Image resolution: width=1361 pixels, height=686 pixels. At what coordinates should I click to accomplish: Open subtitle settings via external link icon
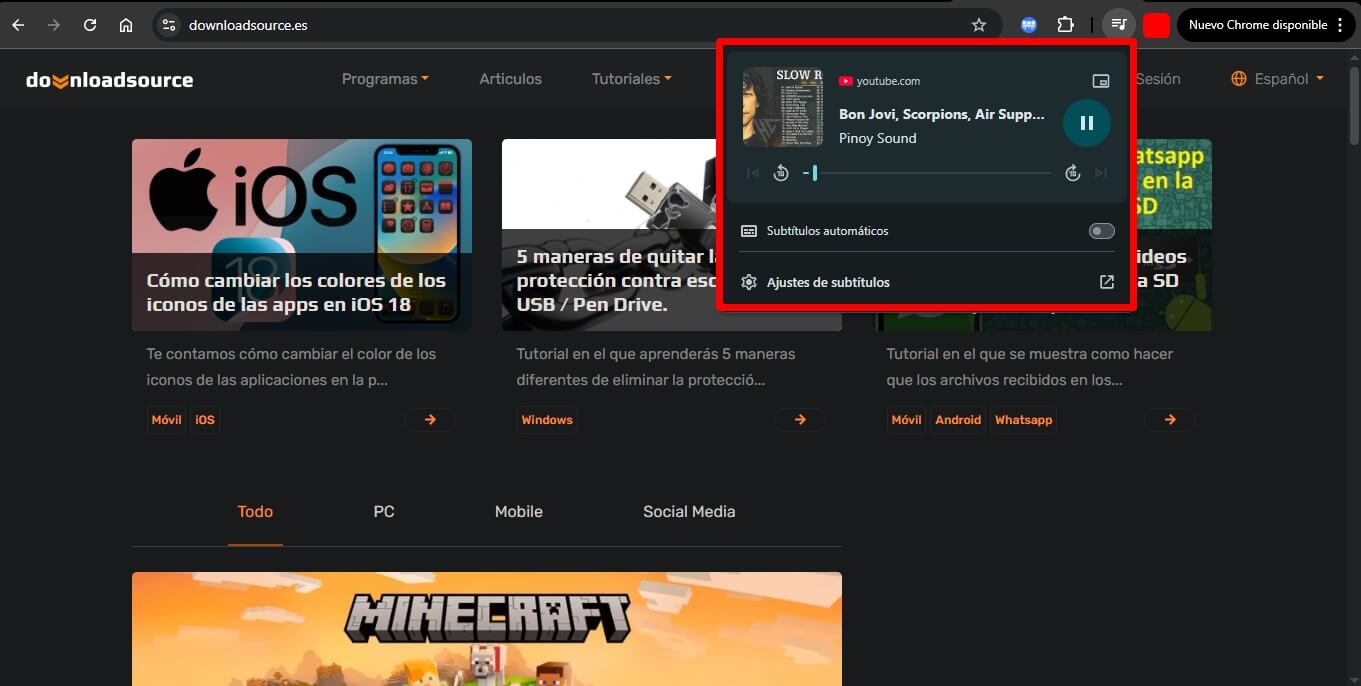point(1106,282)
